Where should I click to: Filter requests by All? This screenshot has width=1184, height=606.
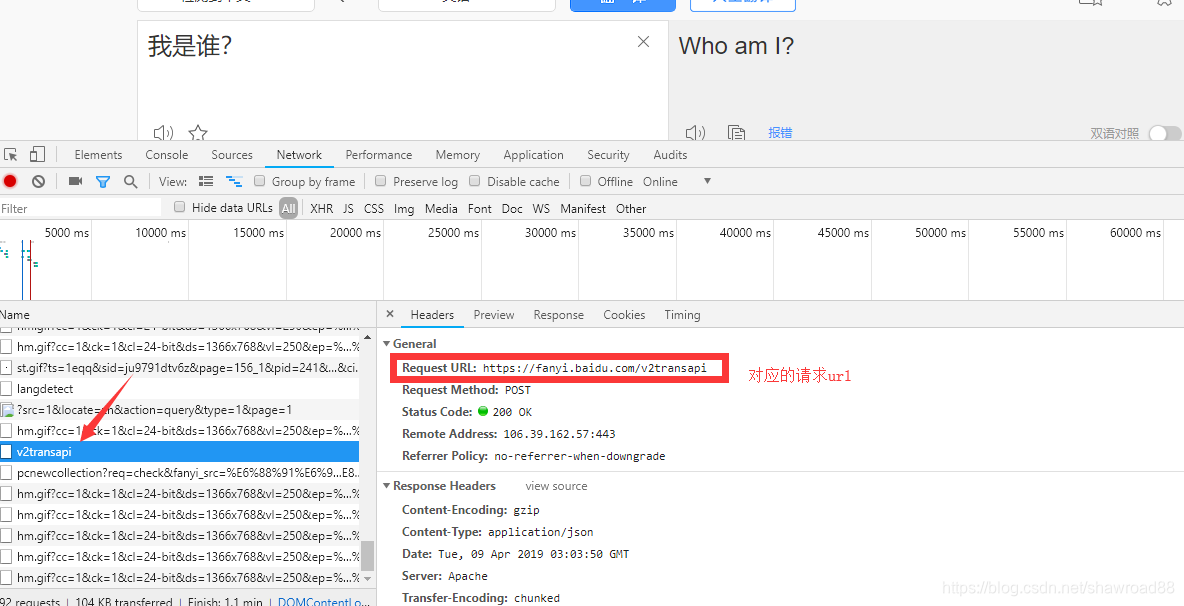pyautogui.click(x=288, y=208)
